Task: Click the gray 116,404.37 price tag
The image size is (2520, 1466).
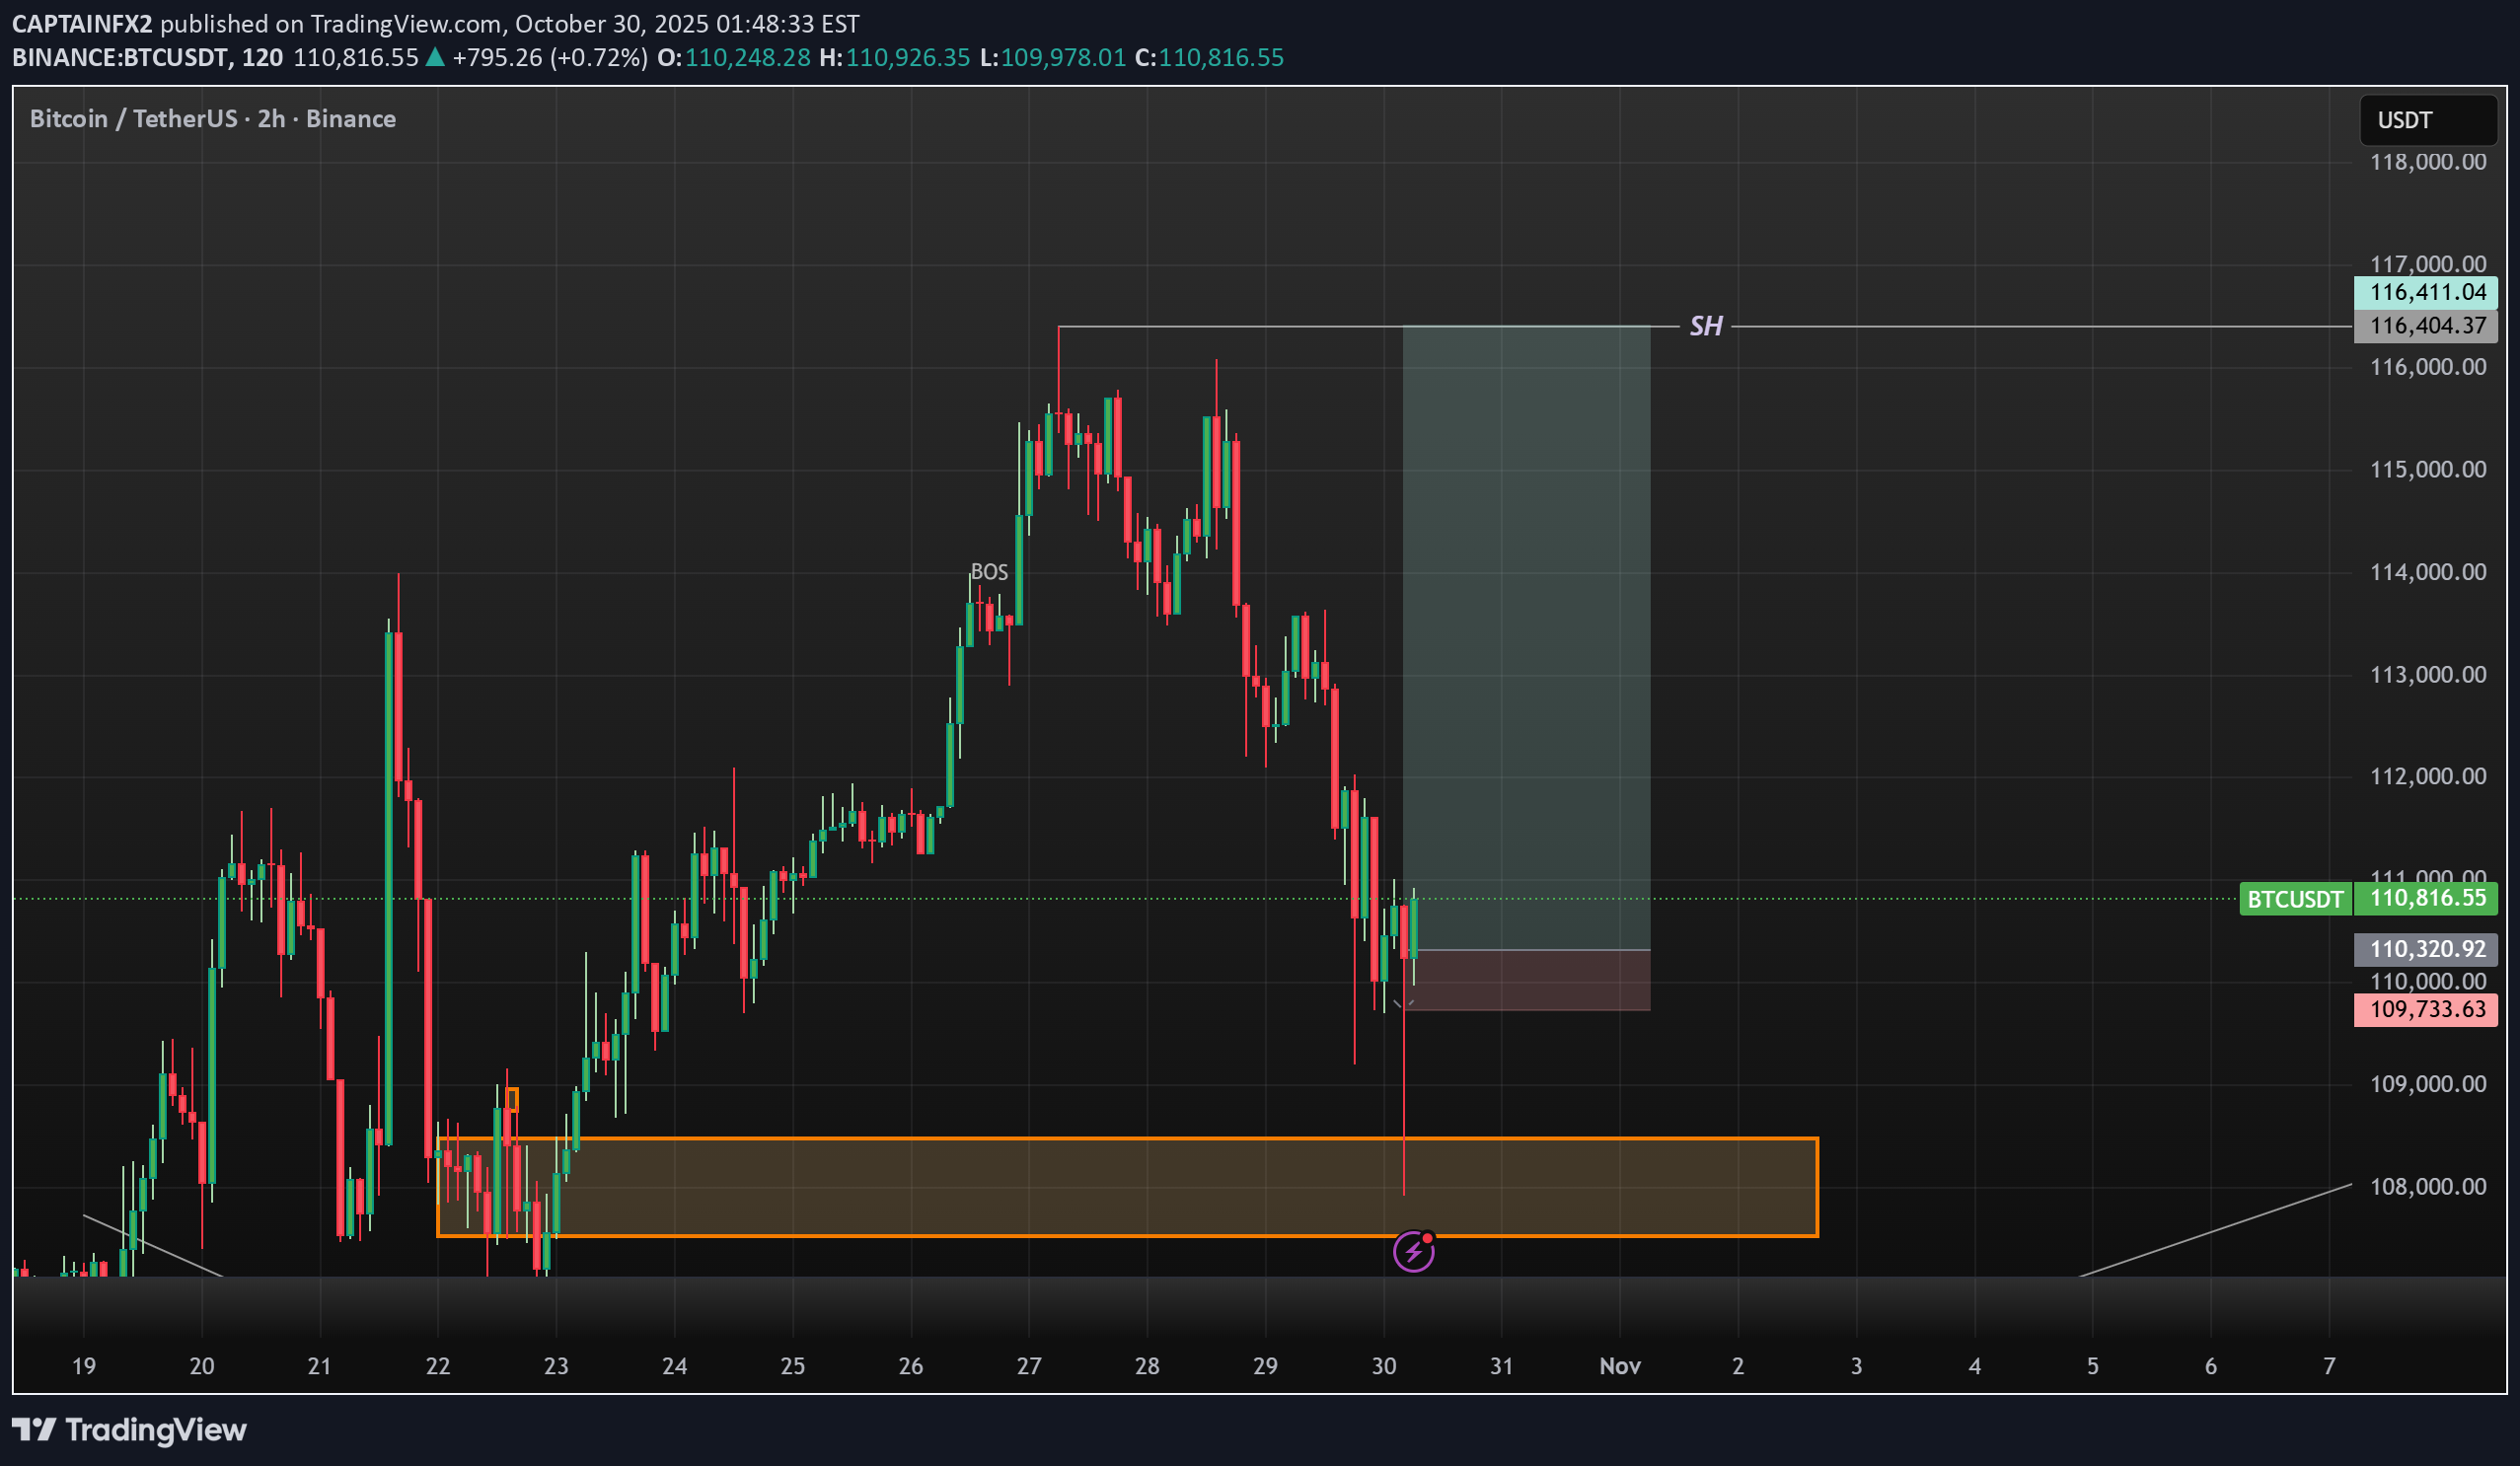Action: (2426, 325)
